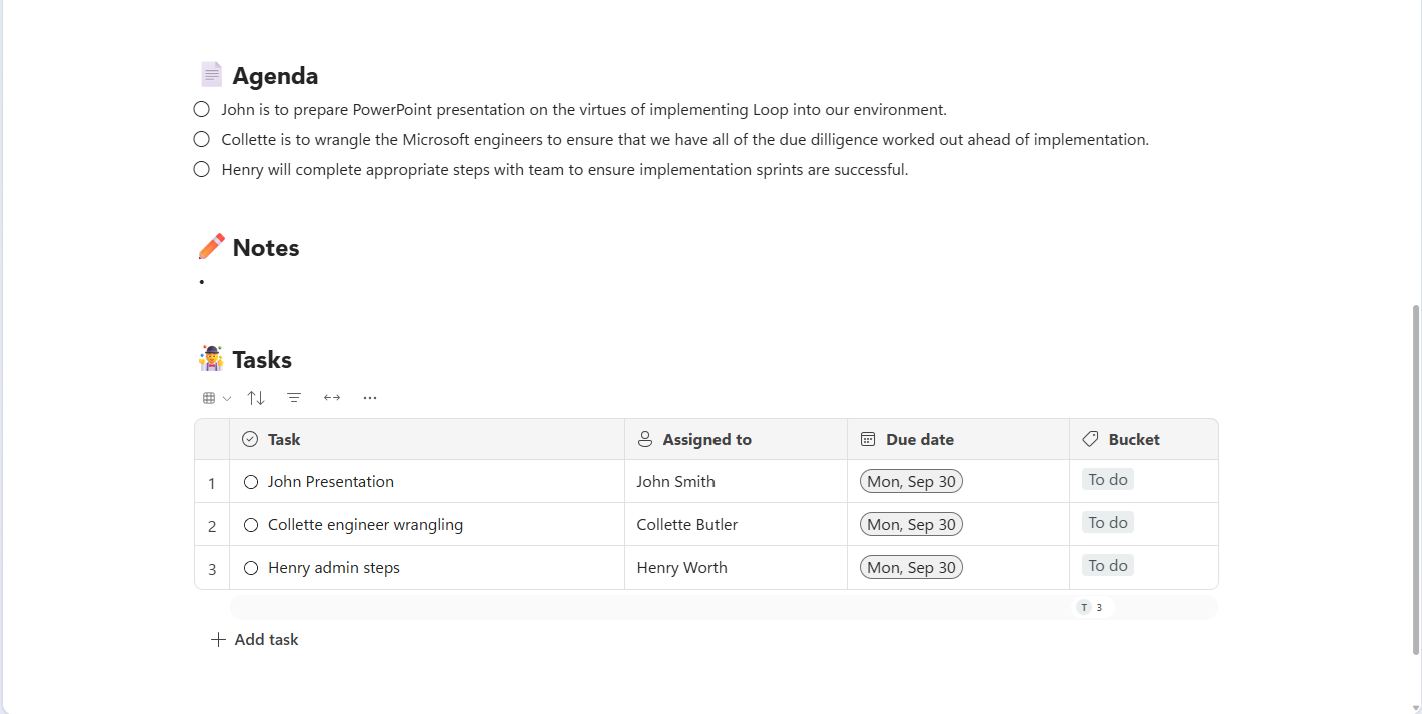Screen dimensions: 1422x714
Task: Click the Tasks heading
Action: click(262, 360)
